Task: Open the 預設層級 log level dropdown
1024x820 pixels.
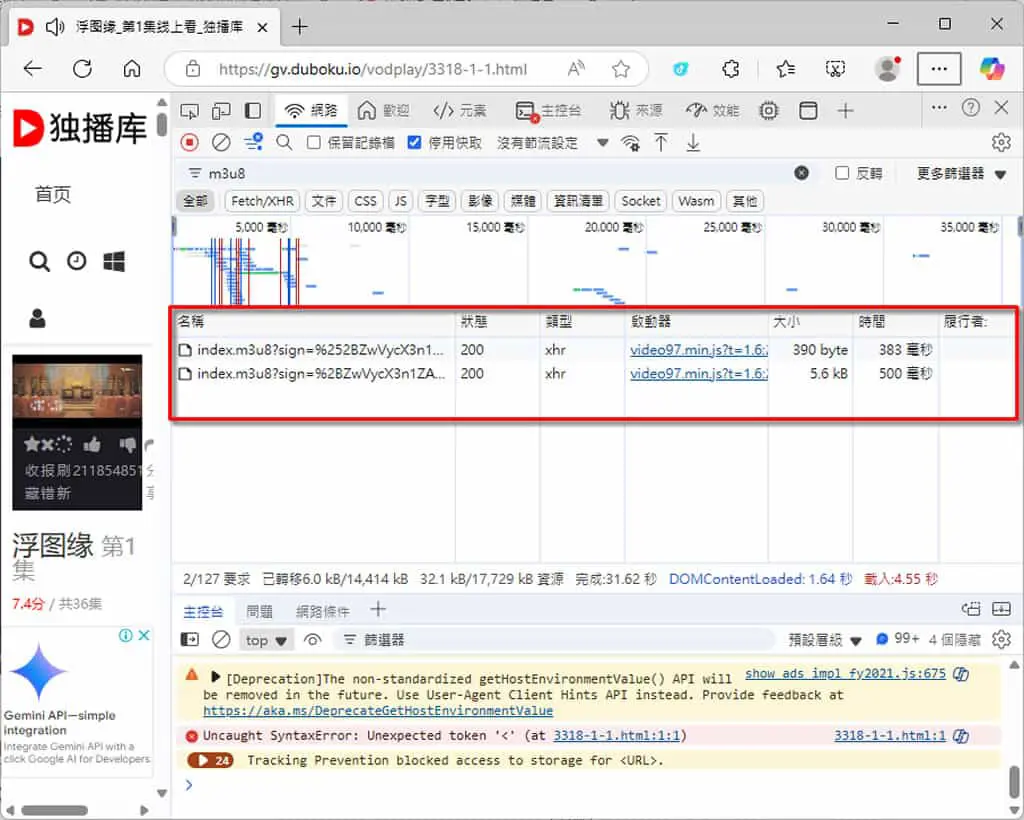Action: [825, 640]
